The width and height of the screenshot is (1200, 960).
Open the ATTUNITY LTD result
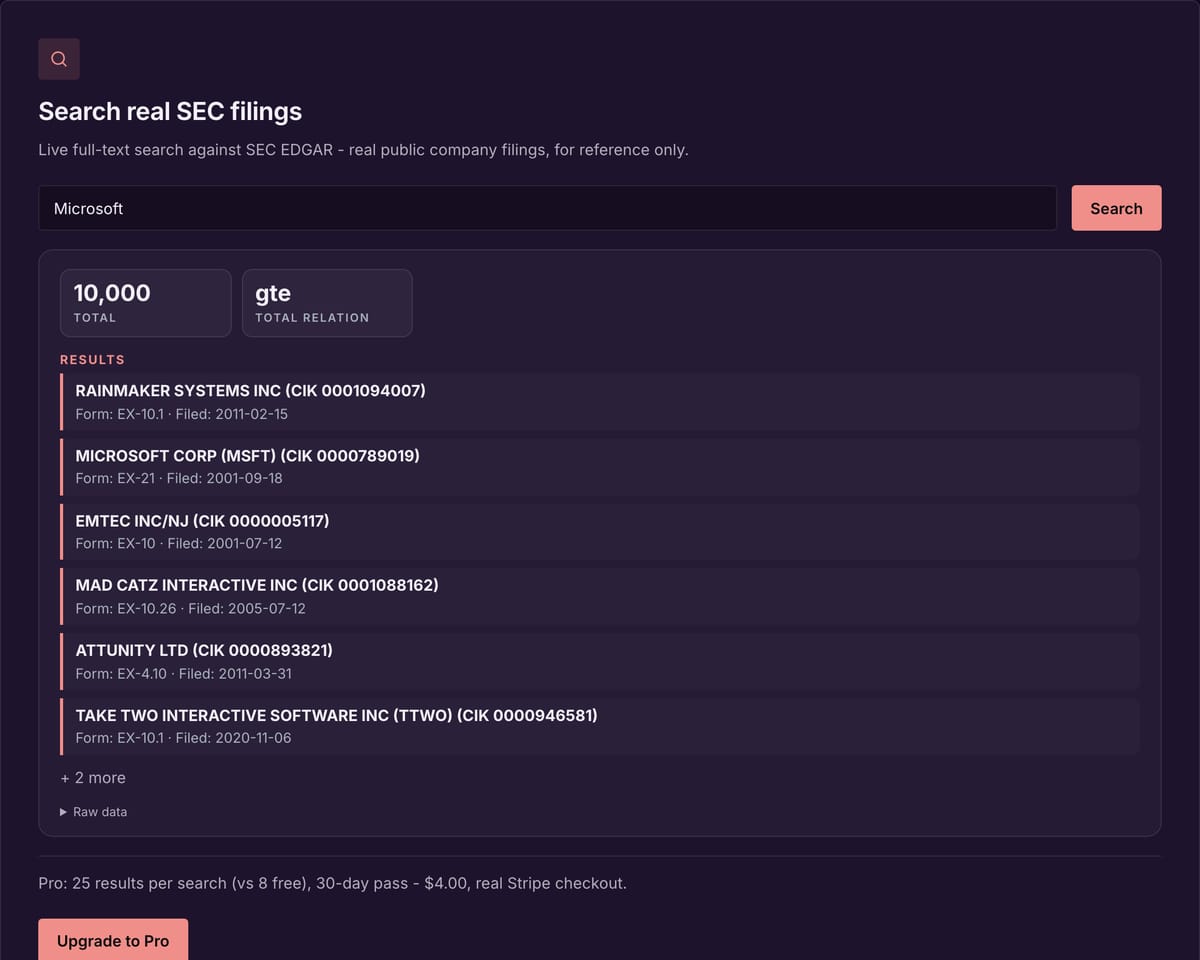click(x=600, y=661)
